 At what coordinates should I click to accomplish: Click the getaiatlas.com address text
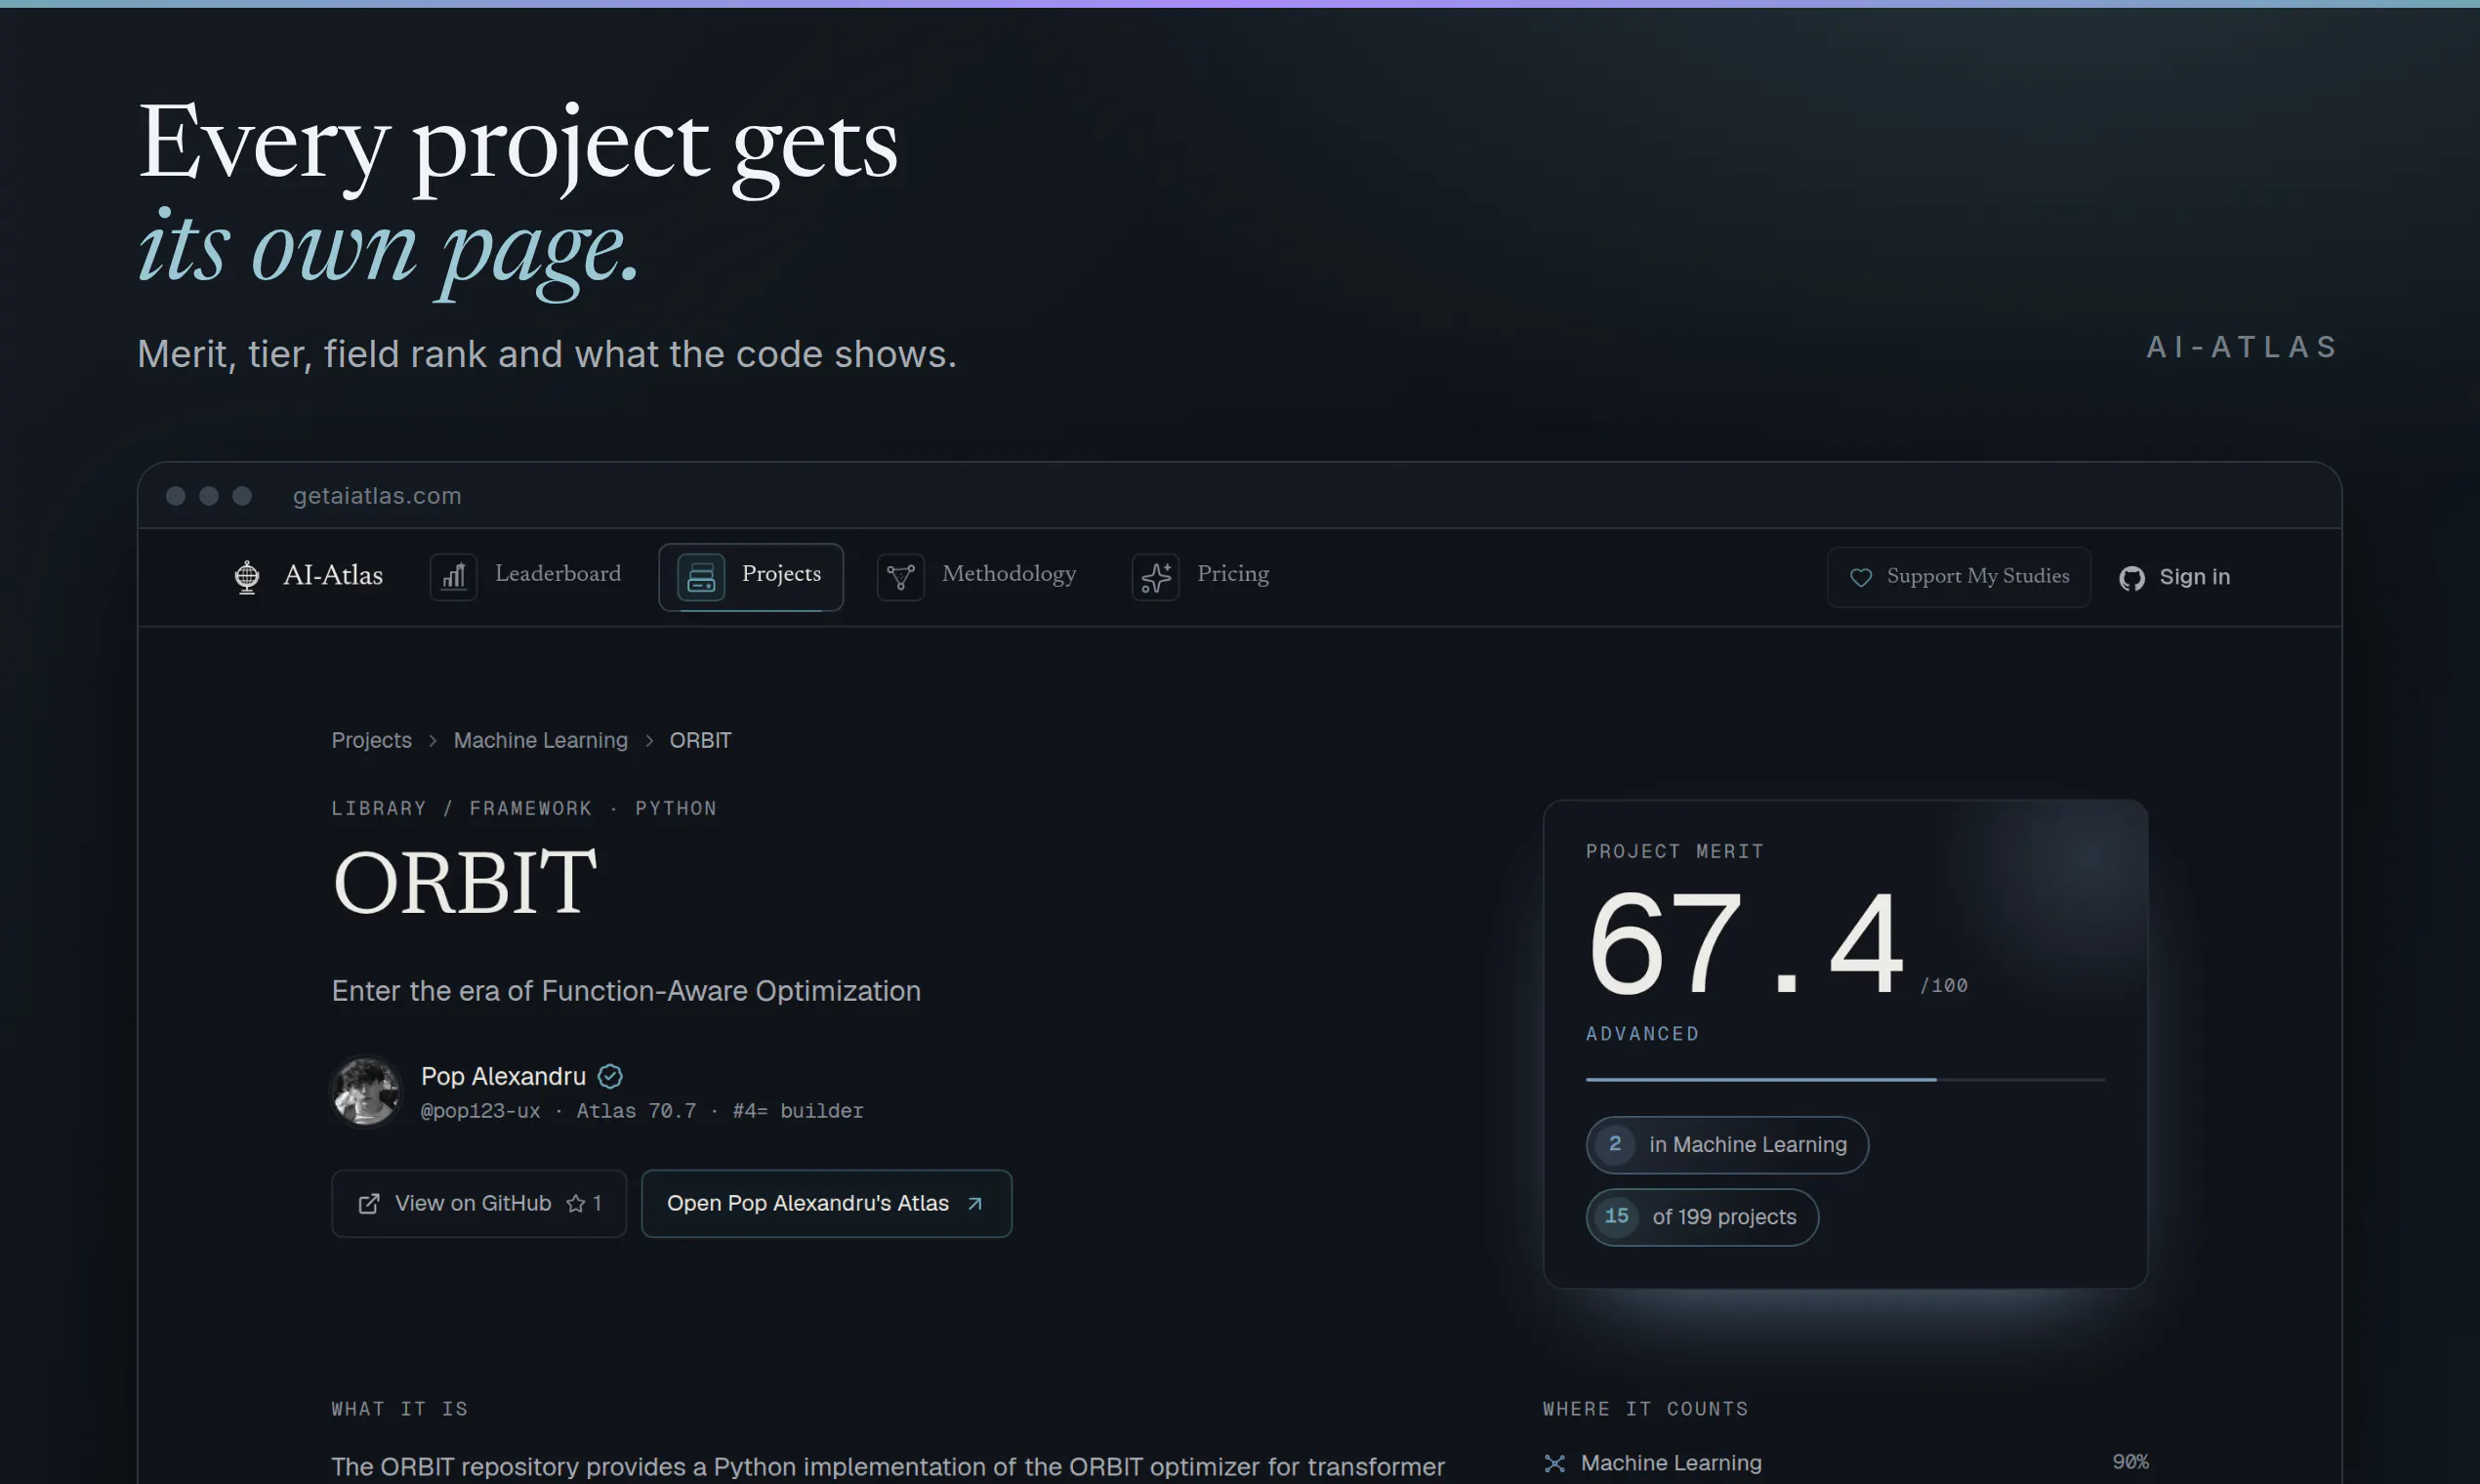(377, 496)
